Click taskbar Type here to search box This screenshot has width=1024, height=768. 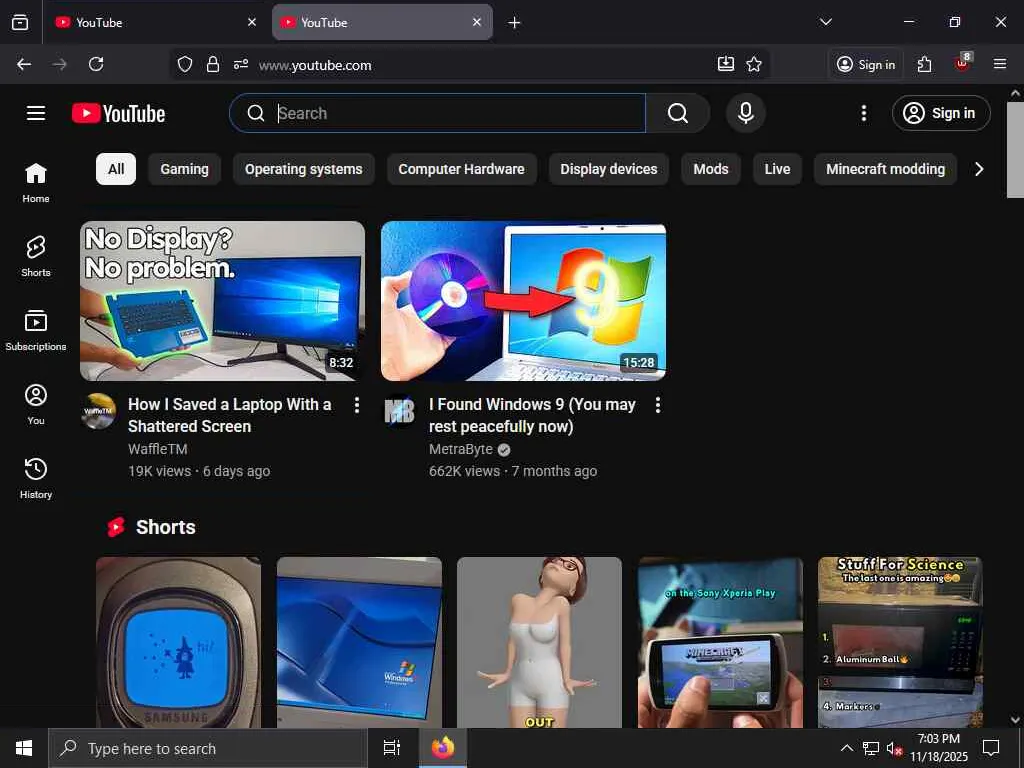(208, 748)
